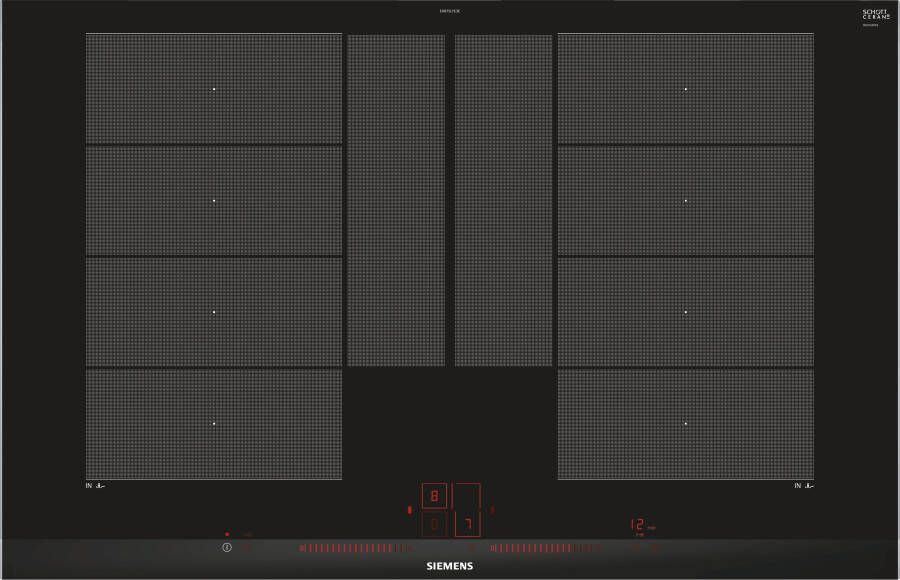The height and width of the screenshot is (580, 900).
Task: Select the tall center-left cooking strip
Action: (x=396, y=200)
